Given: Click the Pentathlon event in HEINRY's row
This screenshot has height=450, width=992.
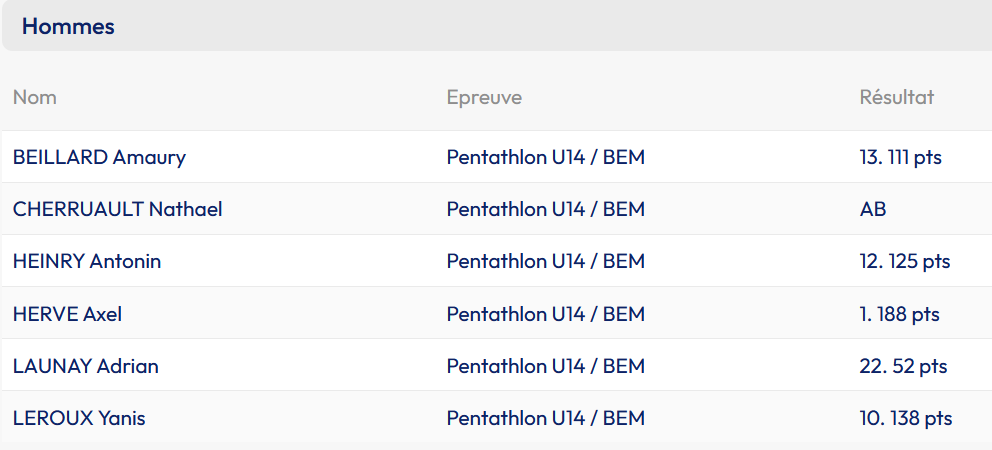Looking at the screenshot, I should pyautogui.click(x=545, y=261).
